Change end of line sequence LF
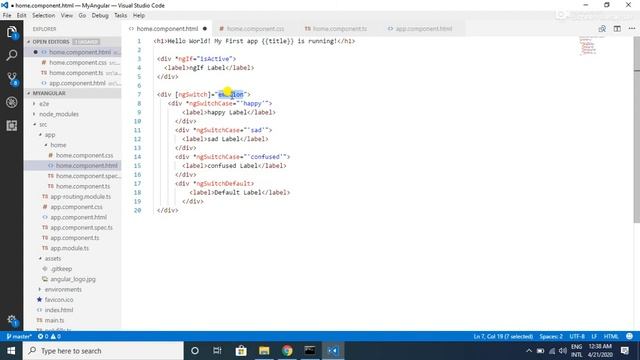Viewport: 640px width, 360px height. pyautogui.click(x=594, y=336)
